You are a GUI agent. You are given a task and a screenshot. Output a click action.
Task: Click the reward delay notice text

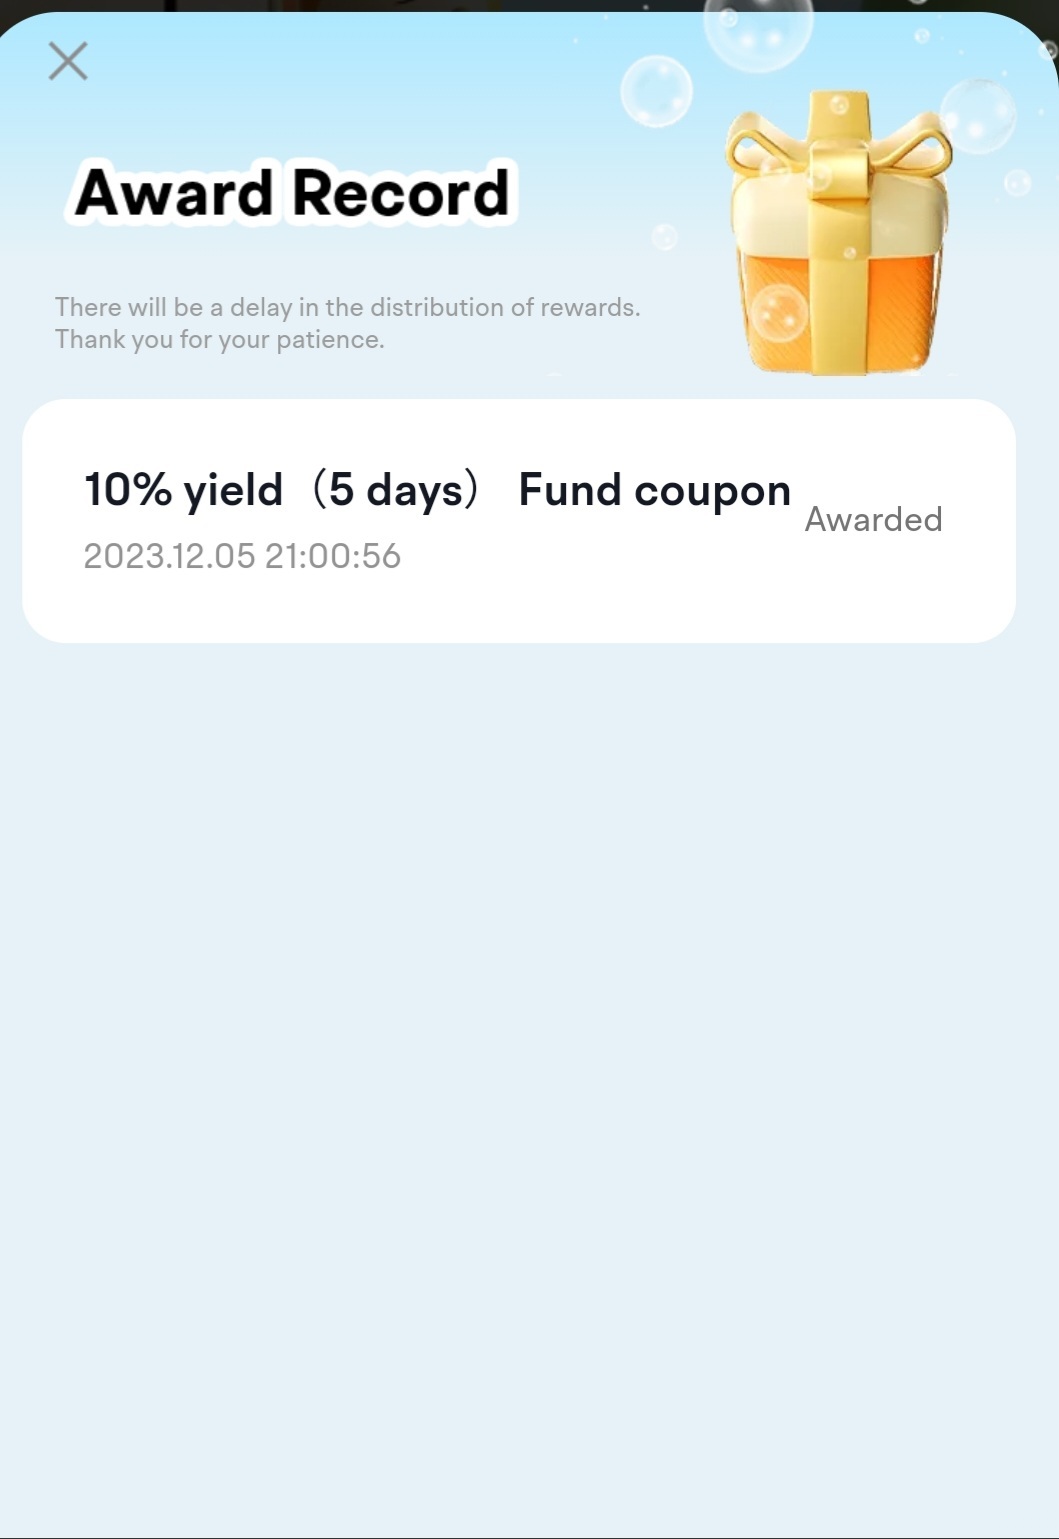347,323
